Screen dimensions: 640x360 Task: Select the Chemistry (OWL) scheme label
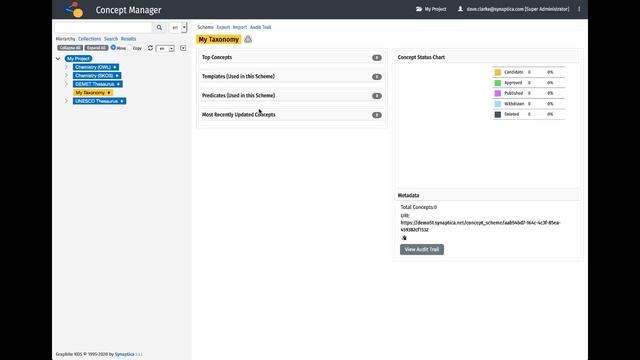93,67
